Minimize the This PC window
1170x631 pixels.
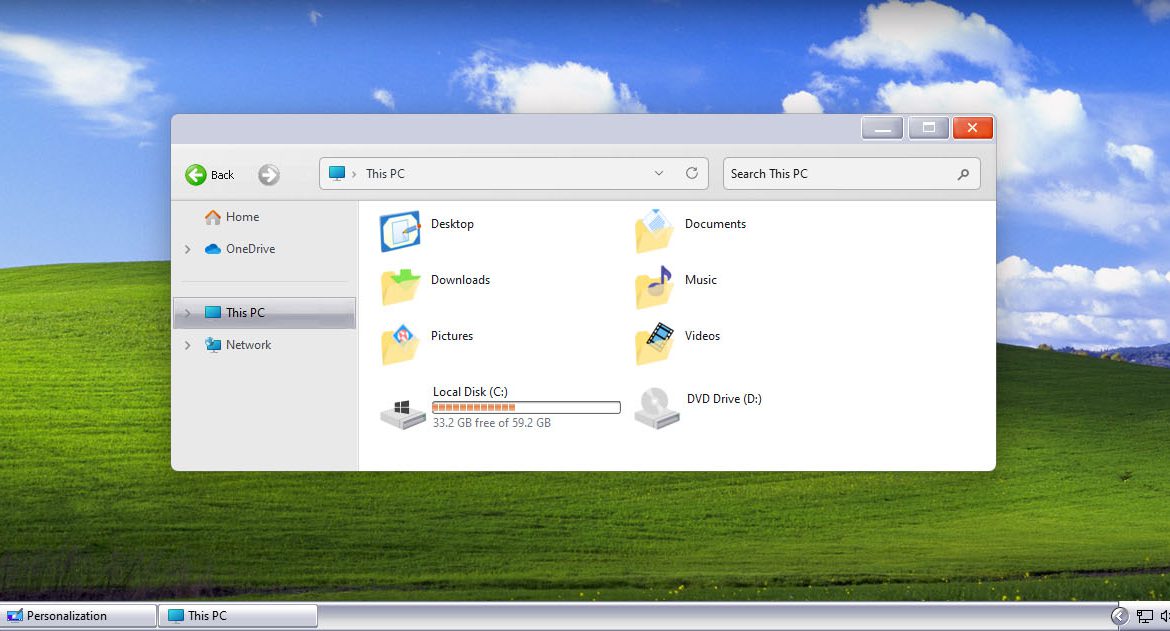click(883, 128)
